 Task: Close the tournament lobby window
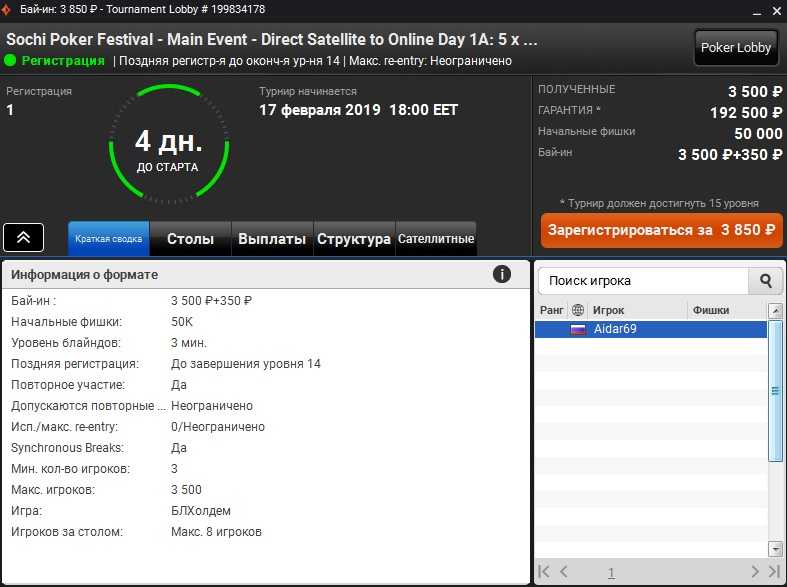click(776, 11)
